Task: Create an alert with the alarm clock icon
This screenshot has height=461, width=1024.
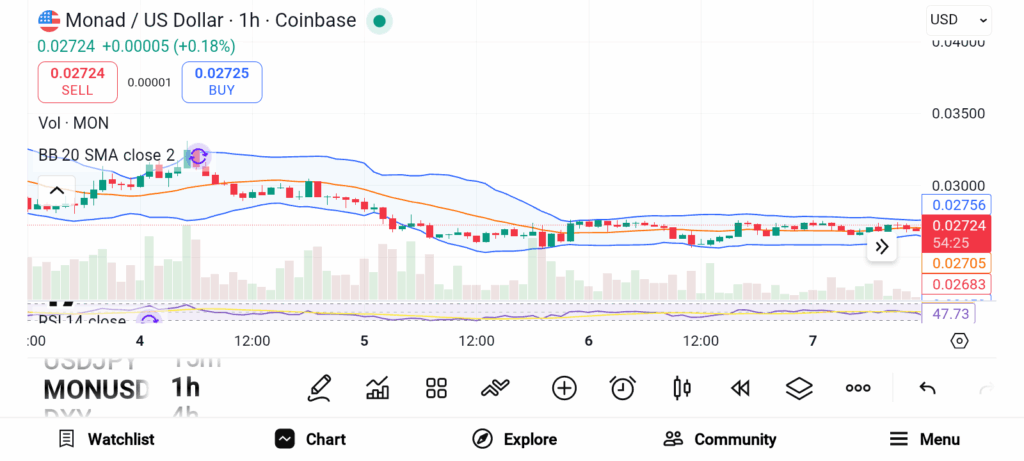Action: point(623,388)
